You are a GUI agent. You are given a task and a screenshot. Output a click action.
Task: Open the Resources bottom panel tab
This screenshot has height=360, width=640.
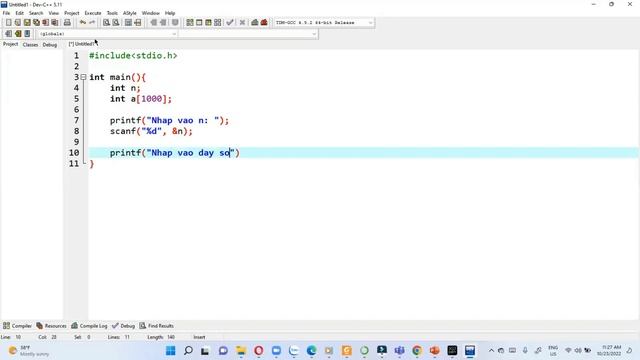[51, 326]
